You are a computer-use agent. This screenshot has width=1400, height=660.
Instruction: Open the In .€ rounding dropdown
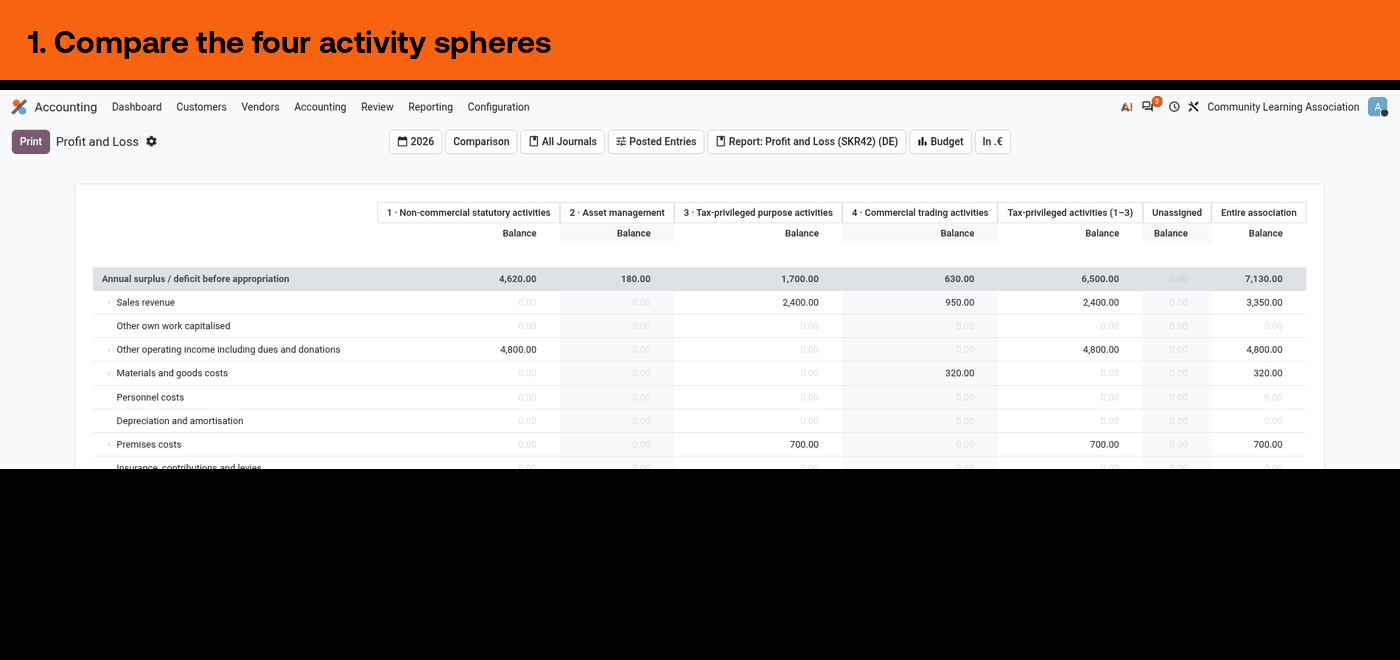992,142
